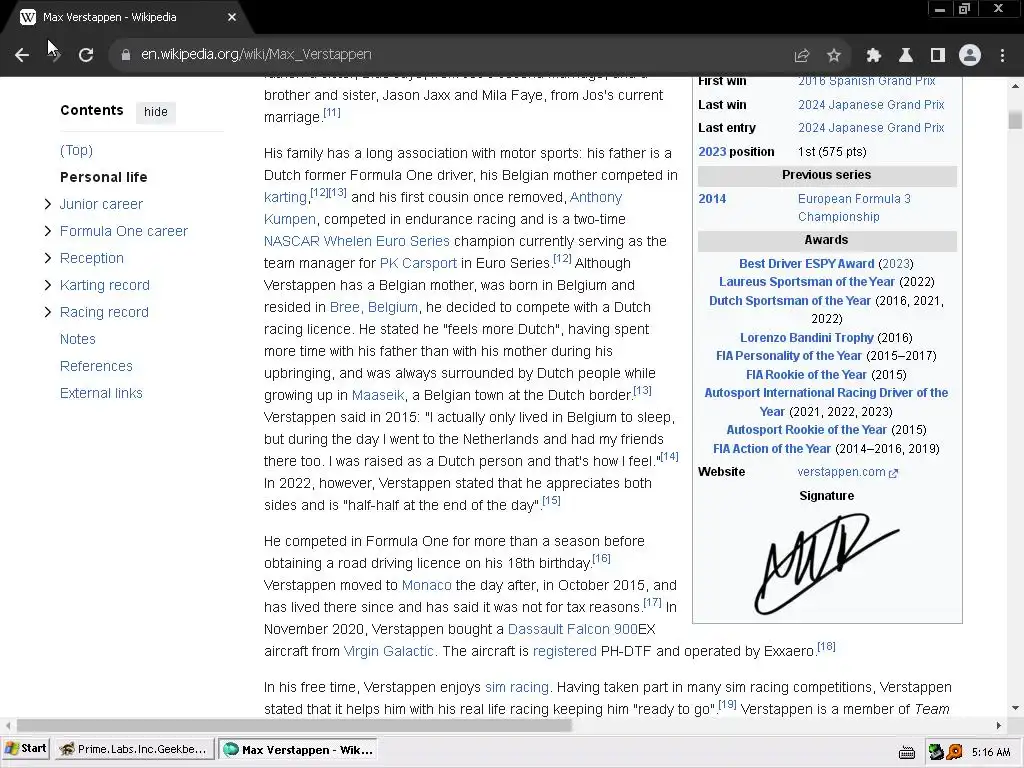
Task: Open citation [18] footnote
Action: tap(826, 647)
